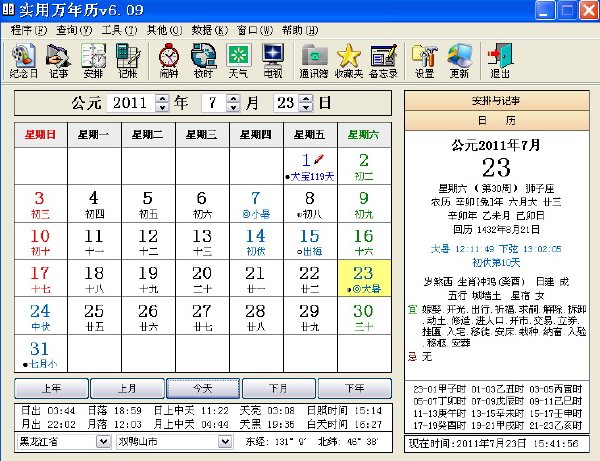600x461 pixels.
Task: Expand the 黑龙江省 province dropdown
Action: (103, 441)
